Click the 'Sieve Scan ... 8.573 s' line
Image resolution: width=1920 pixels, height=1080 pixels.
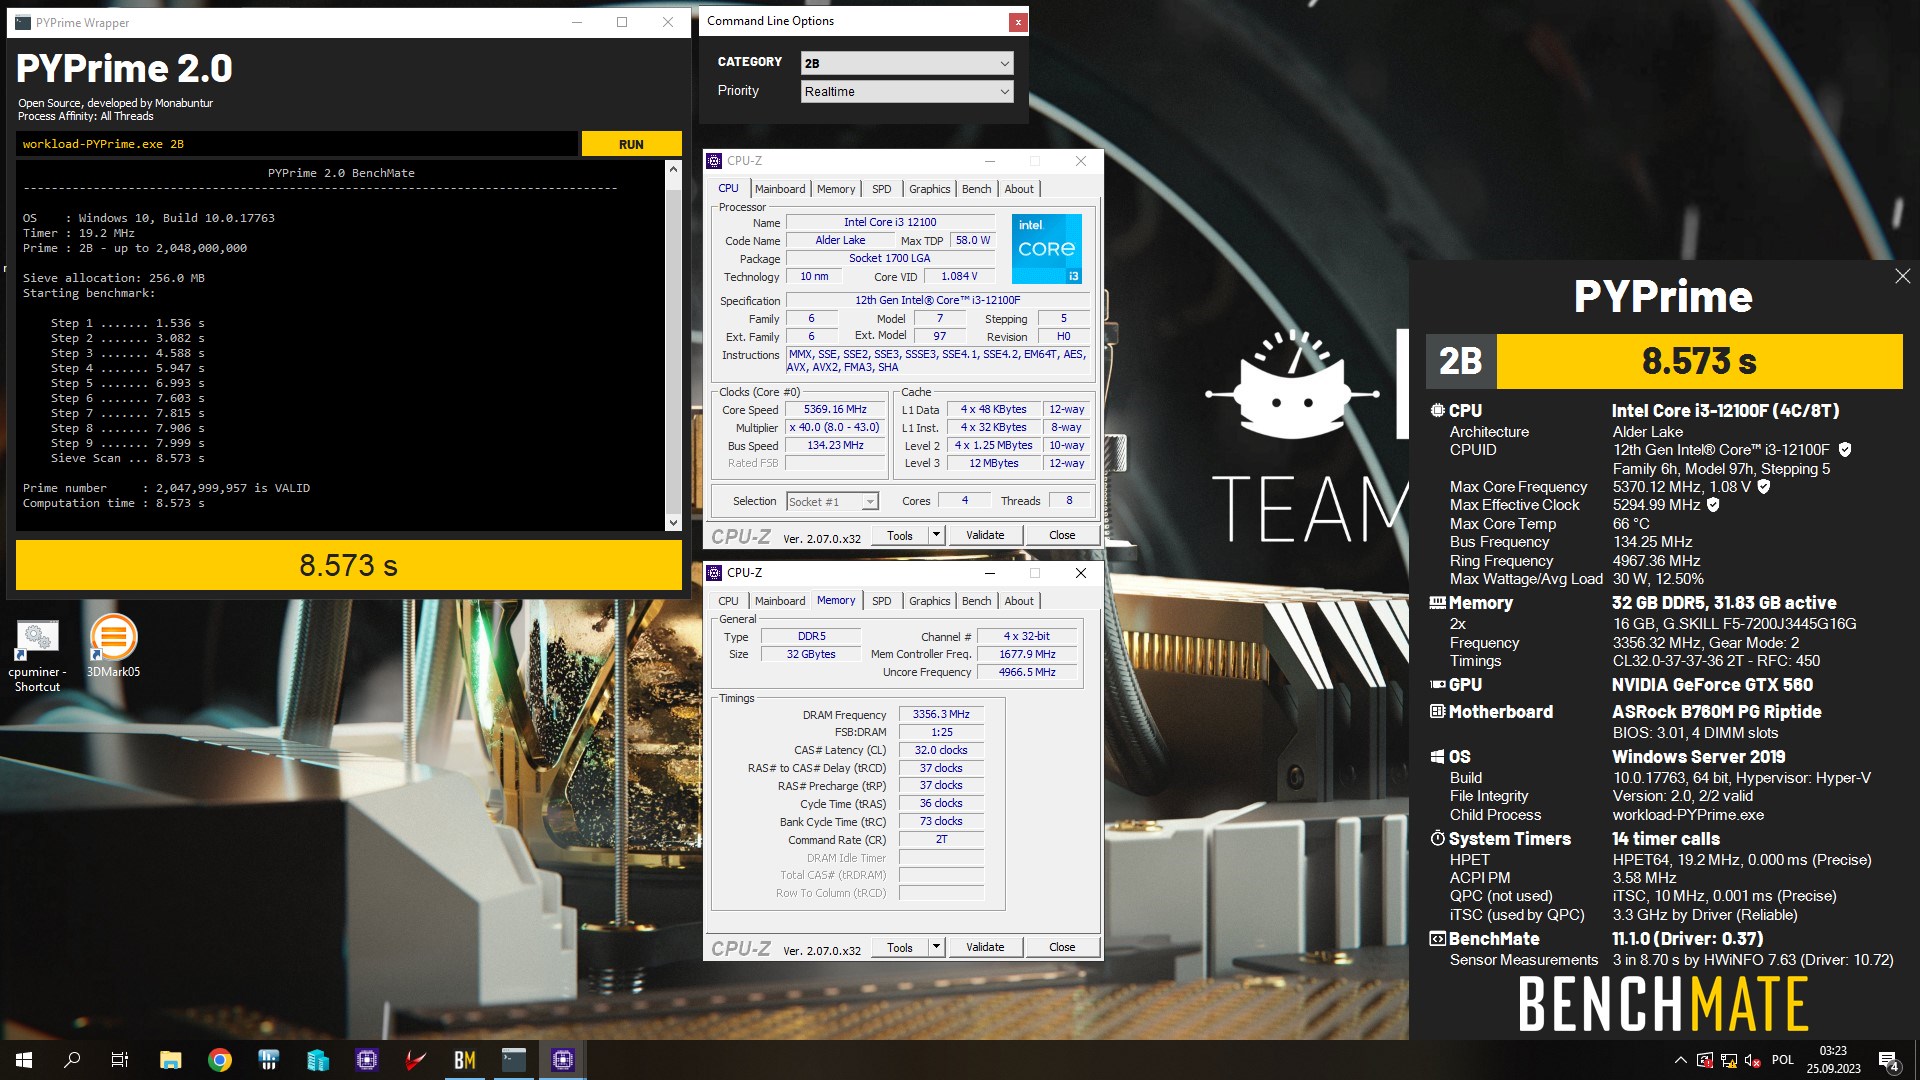[128, 458]
